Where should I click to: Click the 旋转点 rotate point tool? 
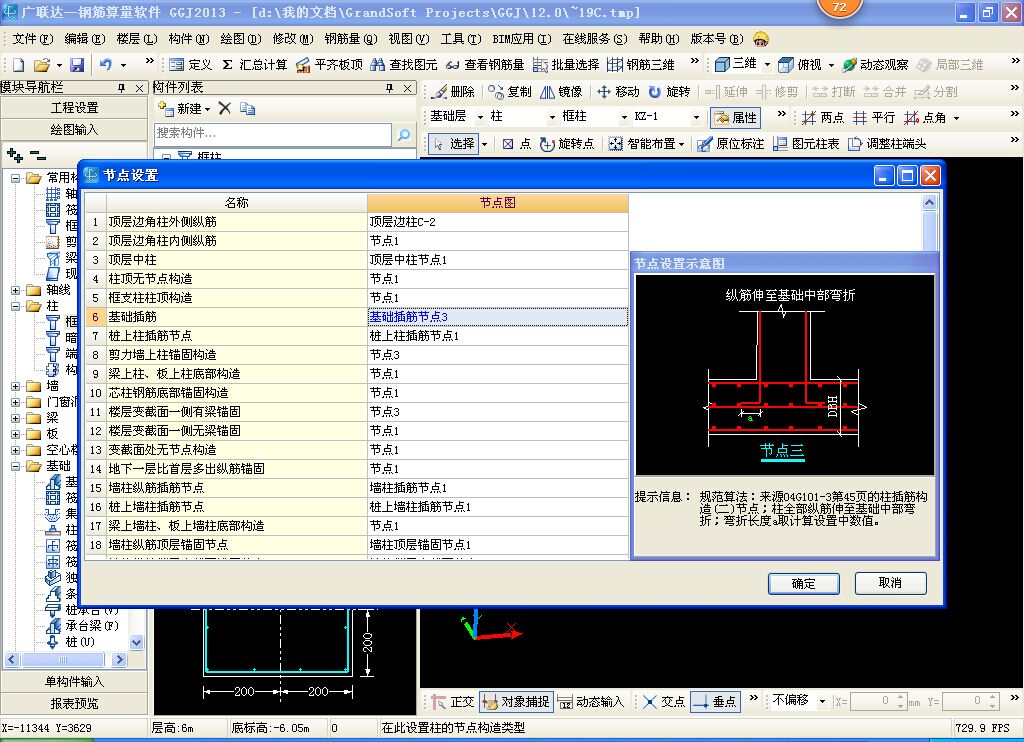click(x=567, y=144)
